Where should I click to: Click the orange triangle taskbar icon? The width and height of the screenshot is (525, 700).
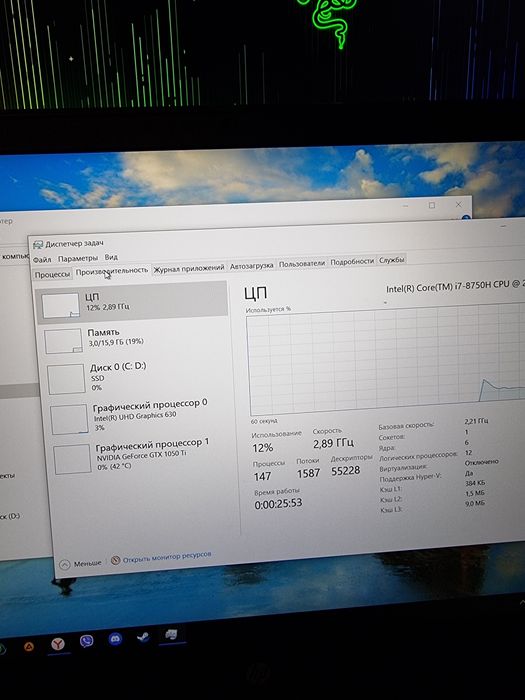(29, 646)
